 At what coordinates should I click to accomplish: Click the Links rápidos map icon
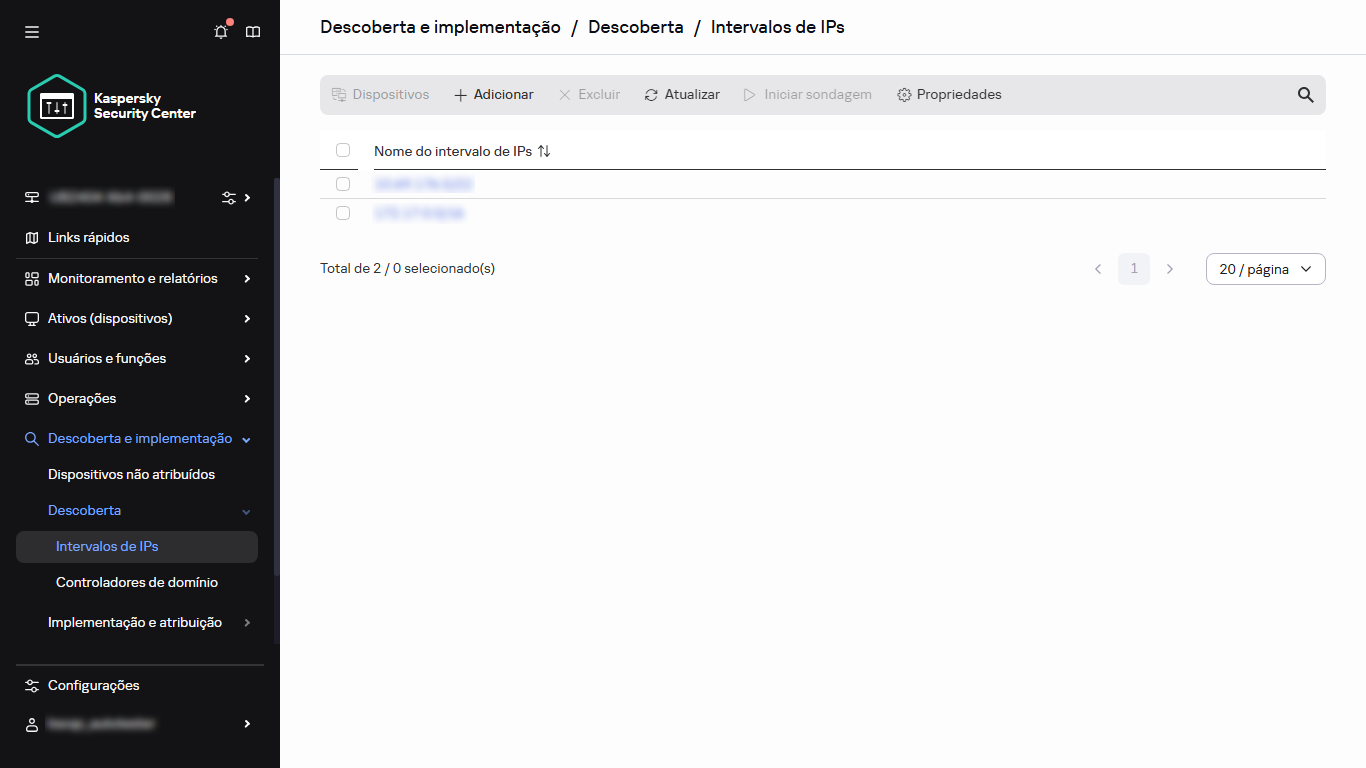[x=32, y=238]
